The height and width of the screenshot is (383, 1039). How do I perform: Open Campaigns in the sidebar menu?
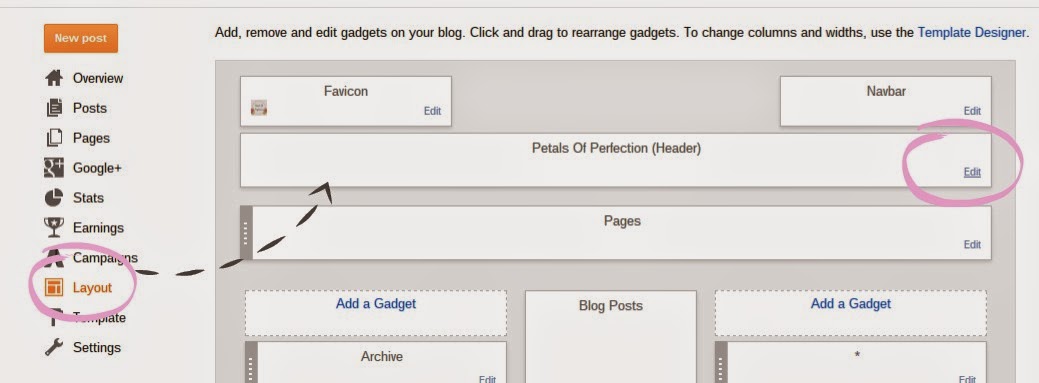[105, 258]
